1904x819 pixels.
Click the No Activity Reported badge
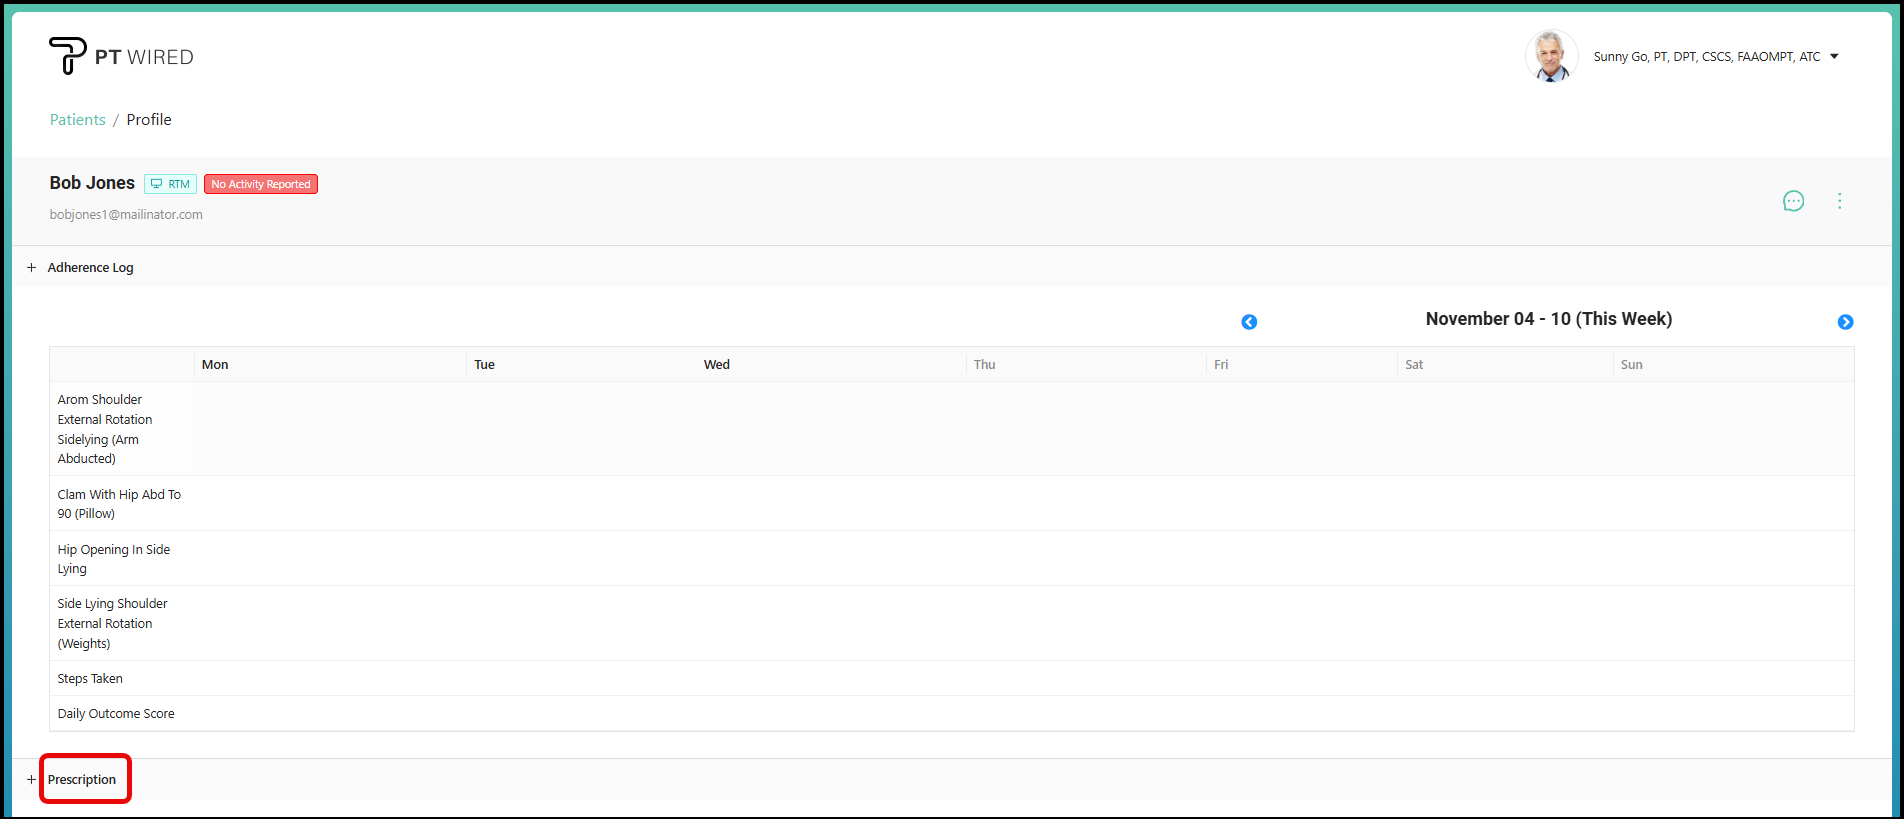(260, 184)
